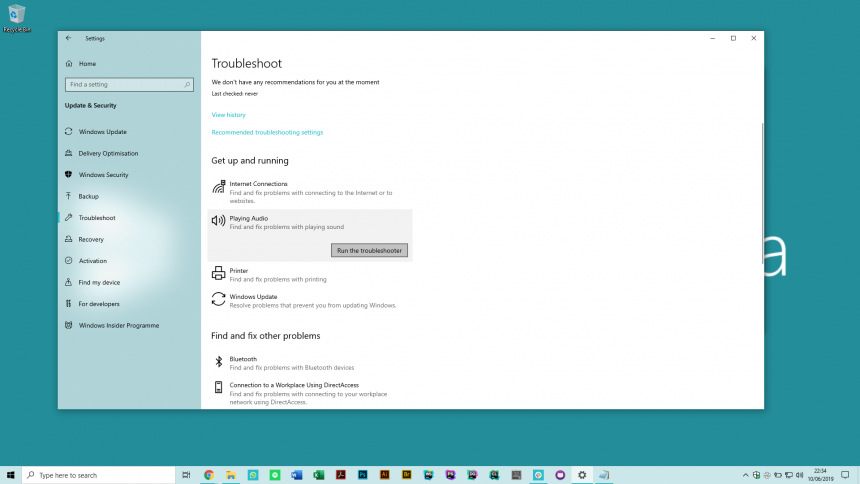
Task: Select the Internet Connections troubleshooter
Action: pos(310,192)
